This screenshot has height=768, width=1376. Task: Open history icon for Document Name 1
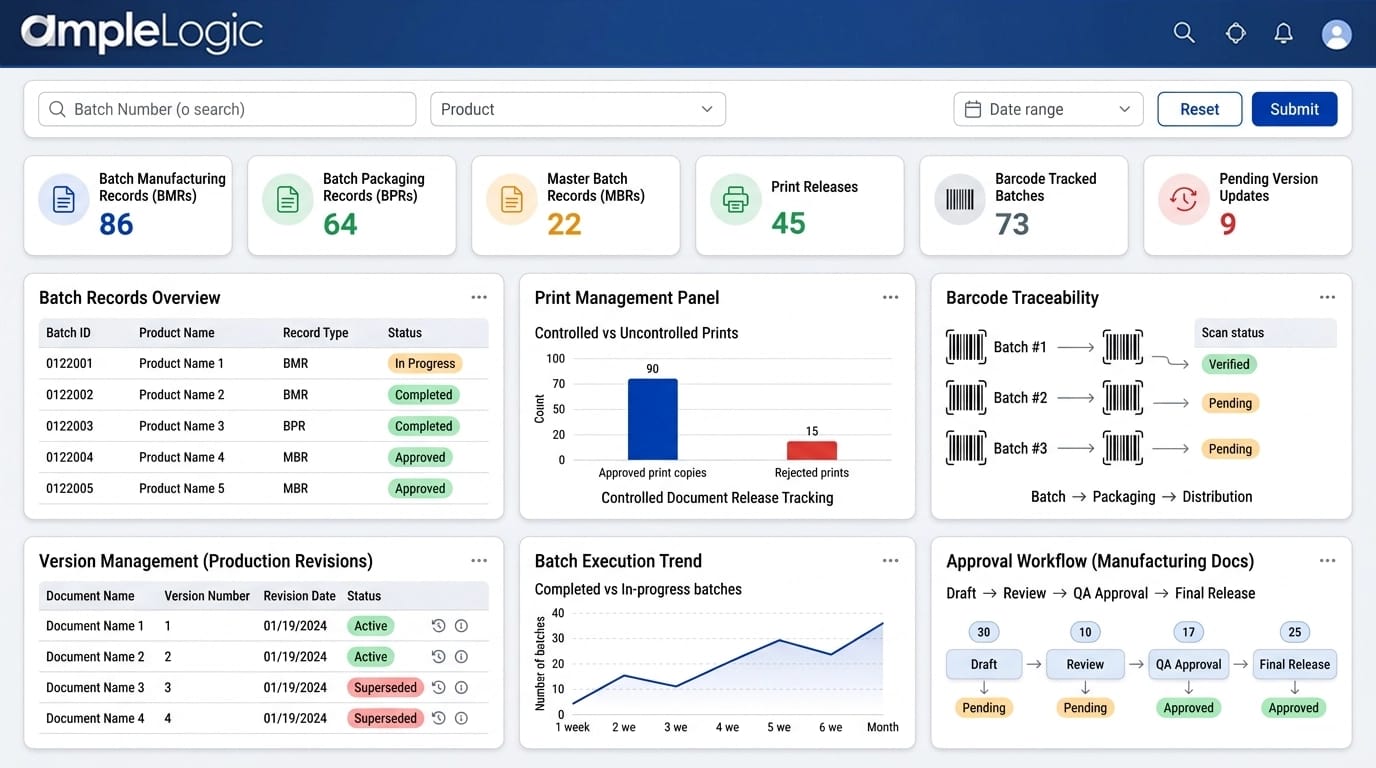pos(438,626)
